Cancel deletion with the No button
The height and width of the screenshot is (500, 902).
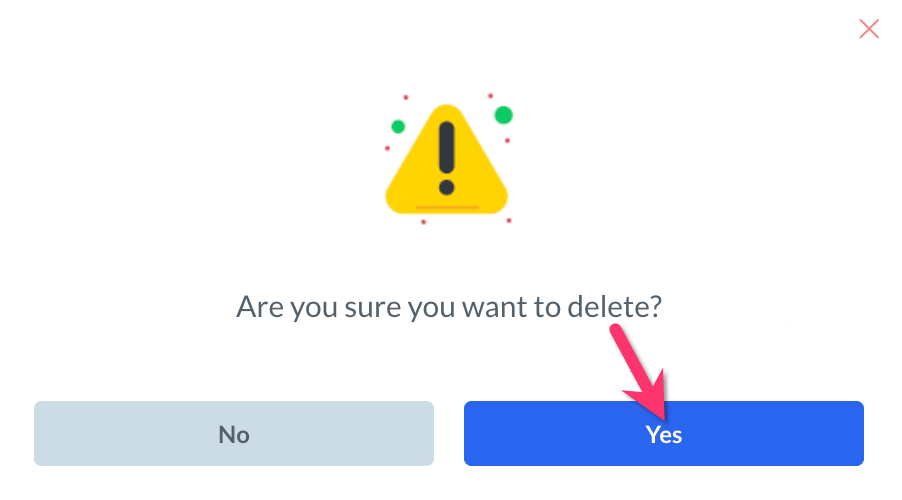coord(234,433)
